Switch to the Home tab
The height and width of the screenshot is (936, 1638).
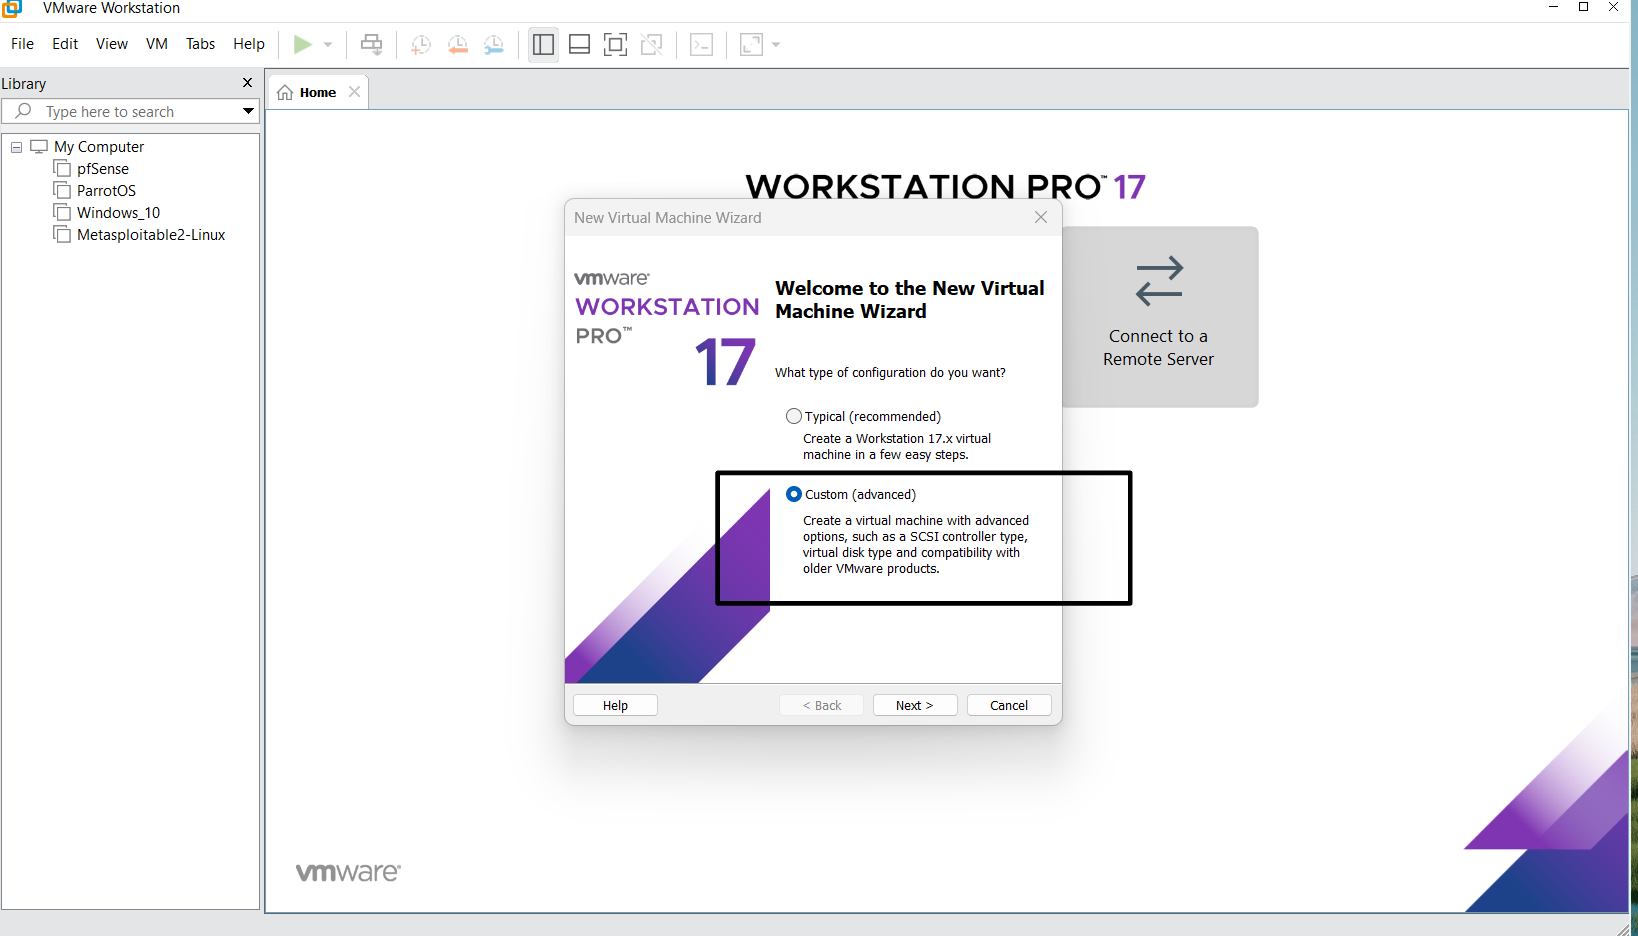pos(317,92)
